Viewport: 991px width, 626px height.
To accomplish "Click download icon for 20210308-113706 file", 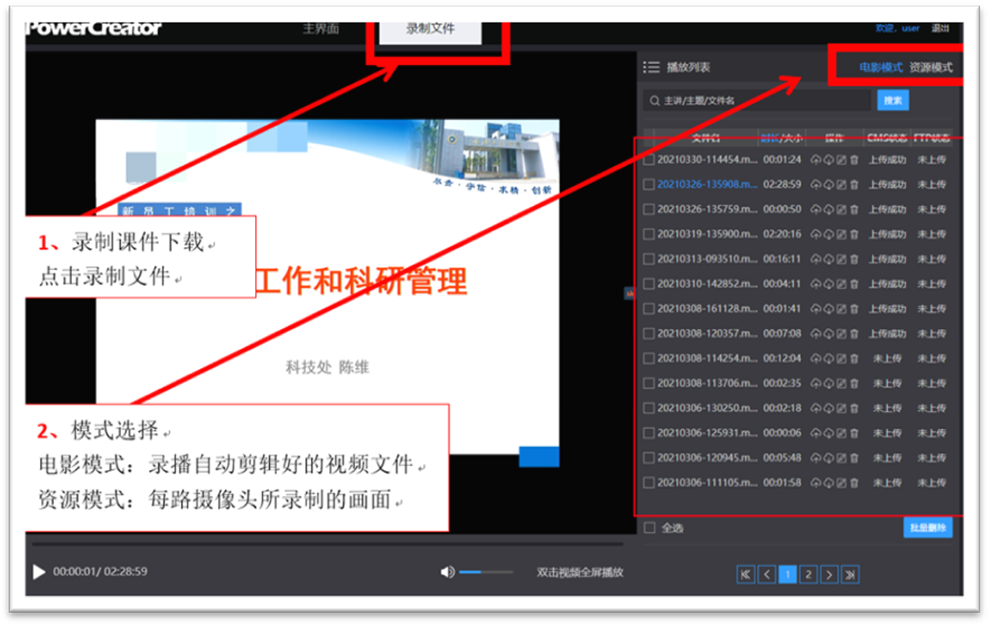I will (x=828, y=383).
